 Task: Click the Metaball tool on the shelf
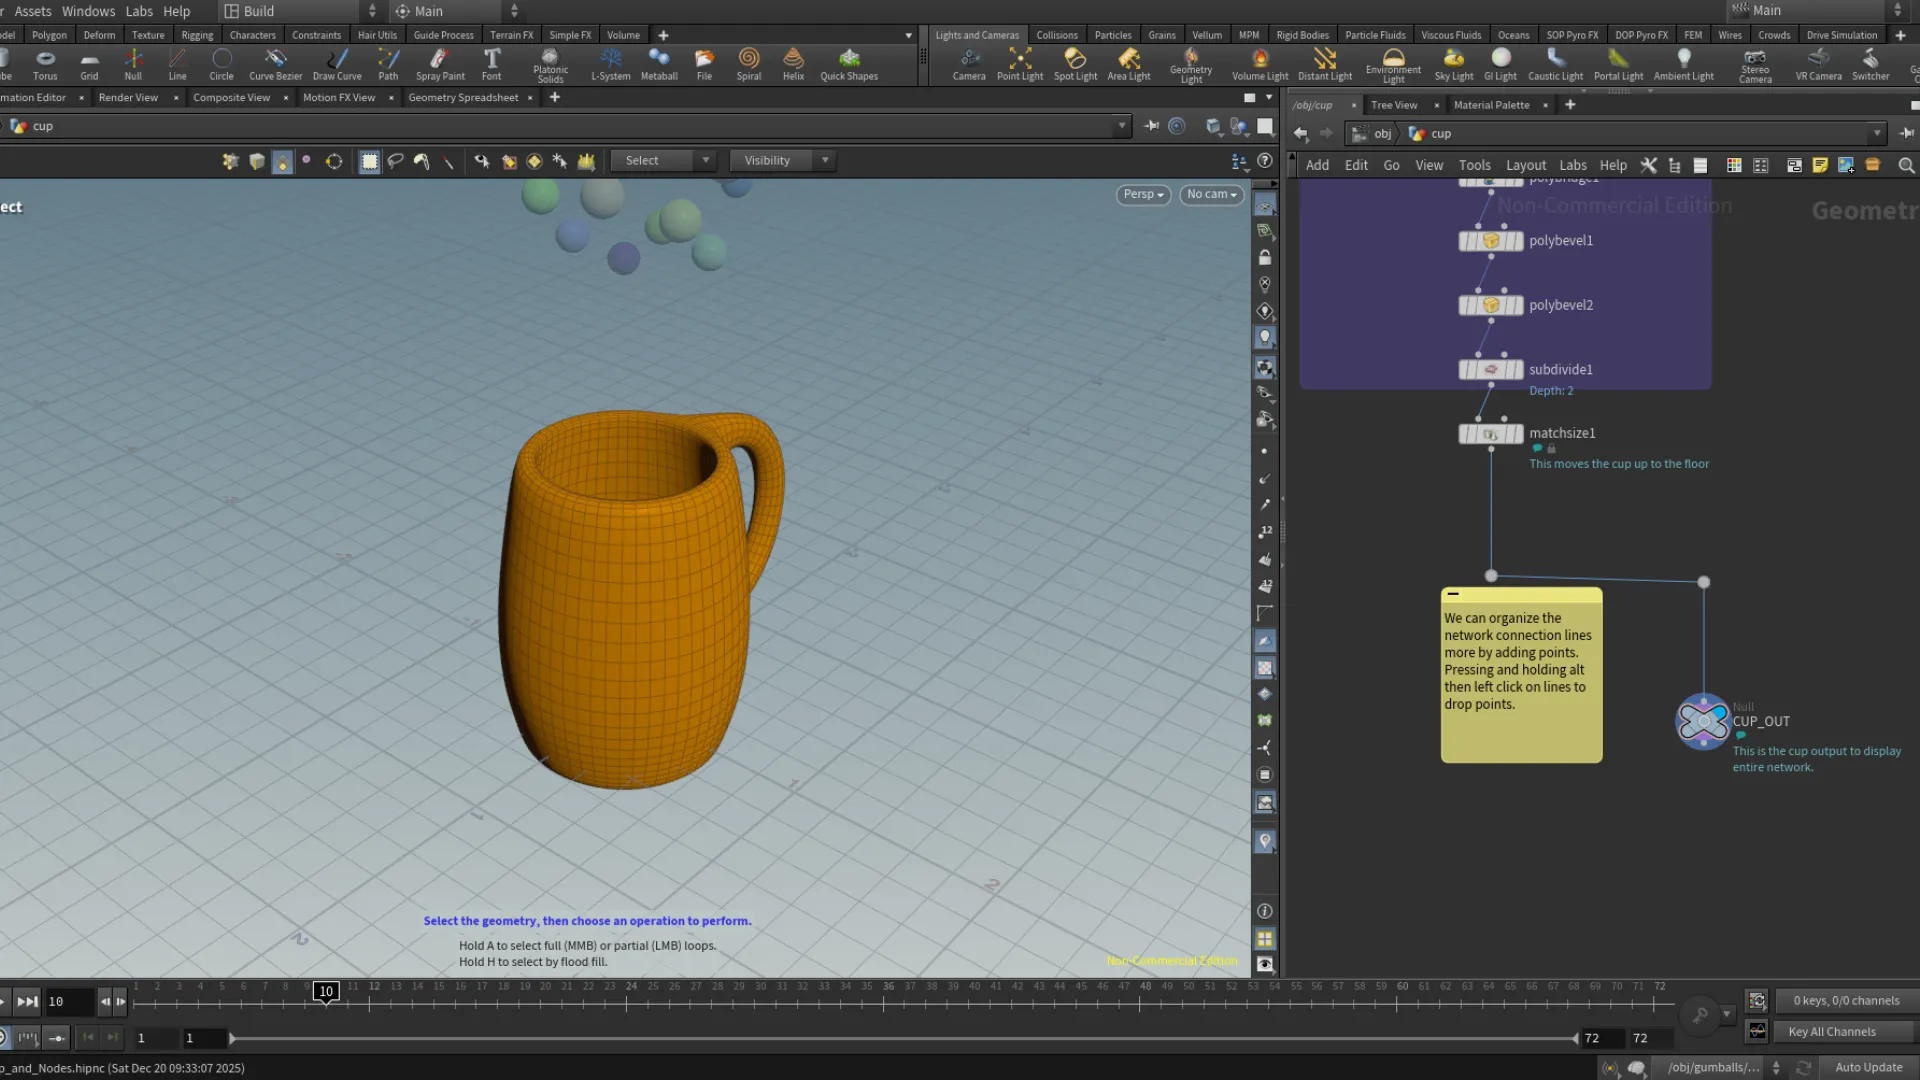(x=658, y=64)
